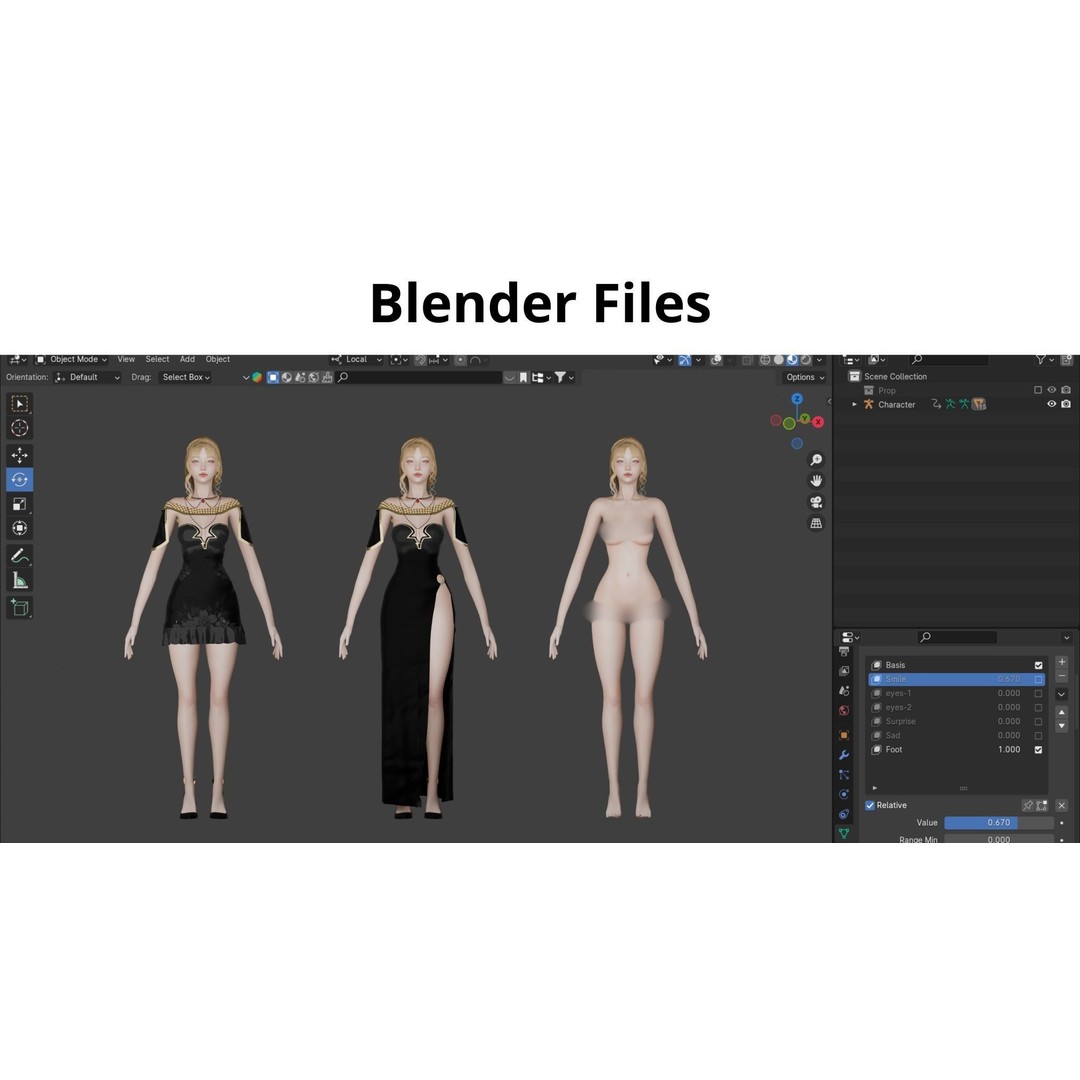Click the Range Min field

(x=999, y=839)
